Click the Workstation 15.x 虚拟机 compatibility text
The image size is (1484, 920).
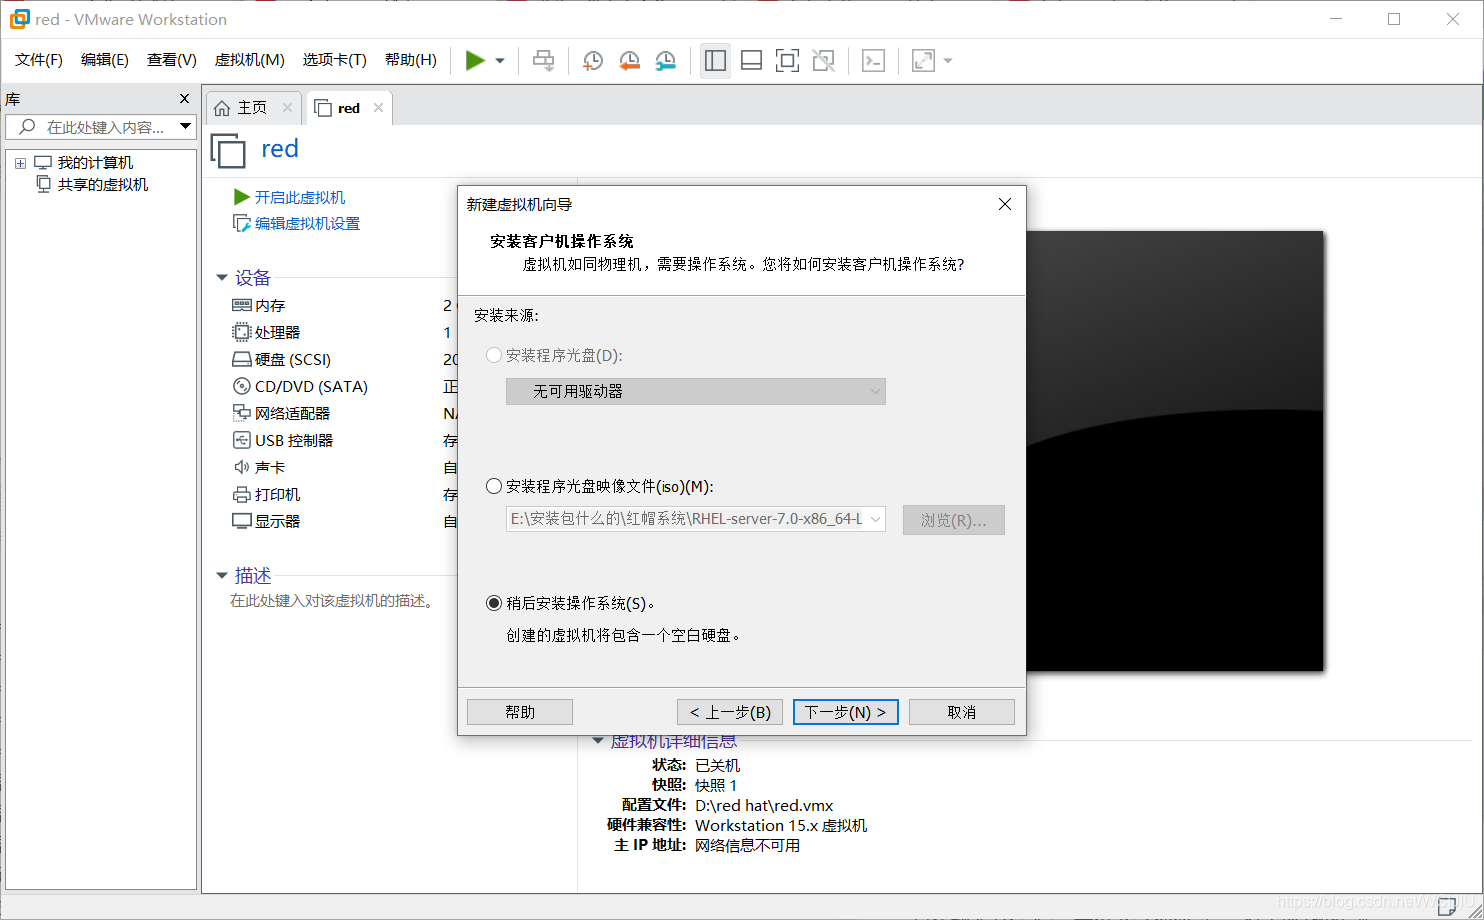point(781,826)
